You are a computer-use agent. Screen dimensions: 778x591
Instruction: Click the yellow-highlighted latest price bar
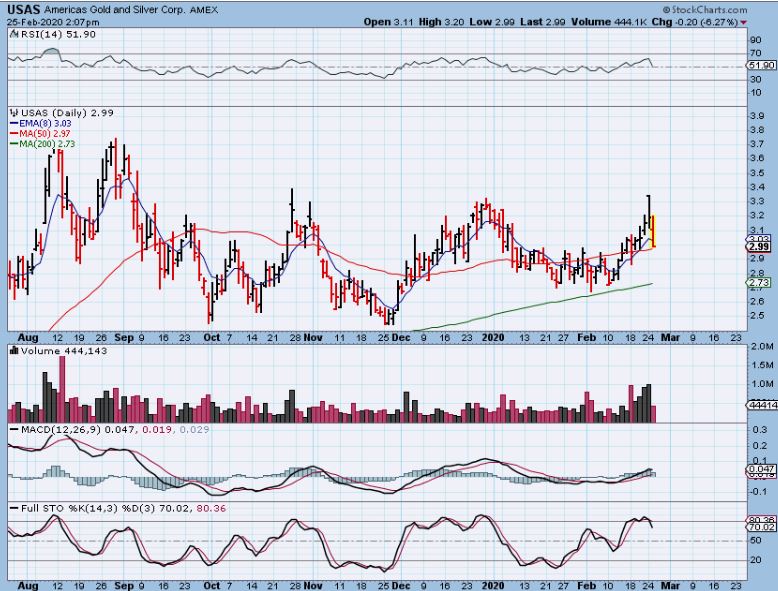(653, 231)
